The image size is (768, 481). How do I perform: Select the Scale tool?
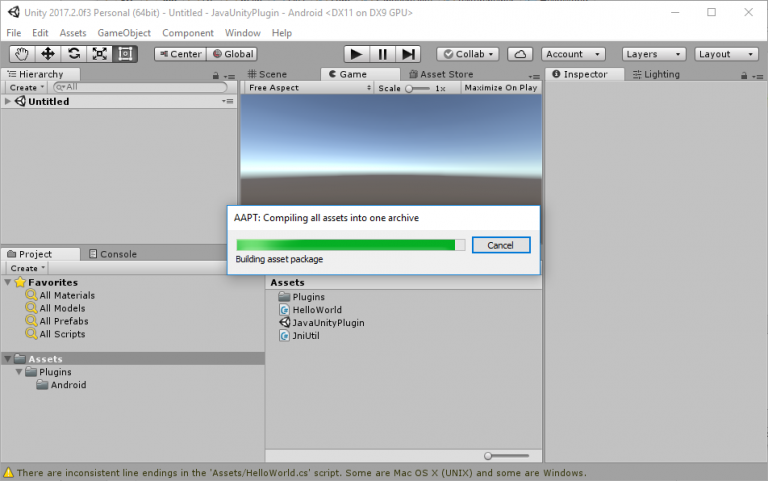point(100,54)
